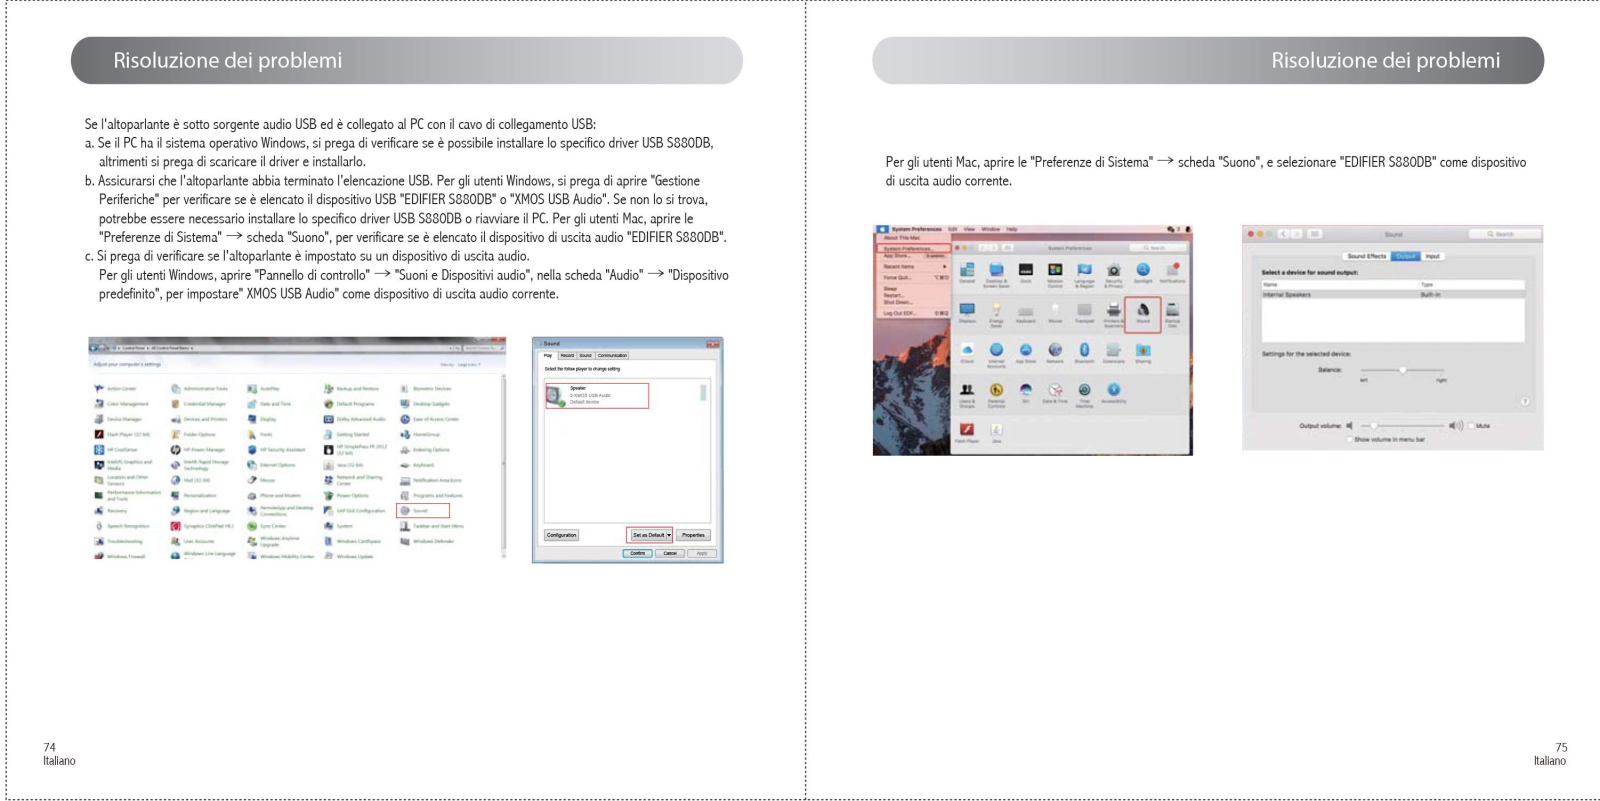Image resolution: width=1600 pixels, height=801 pixels.
Task: Enable Show volume in menu bar
Action: tap(1349, 439)
